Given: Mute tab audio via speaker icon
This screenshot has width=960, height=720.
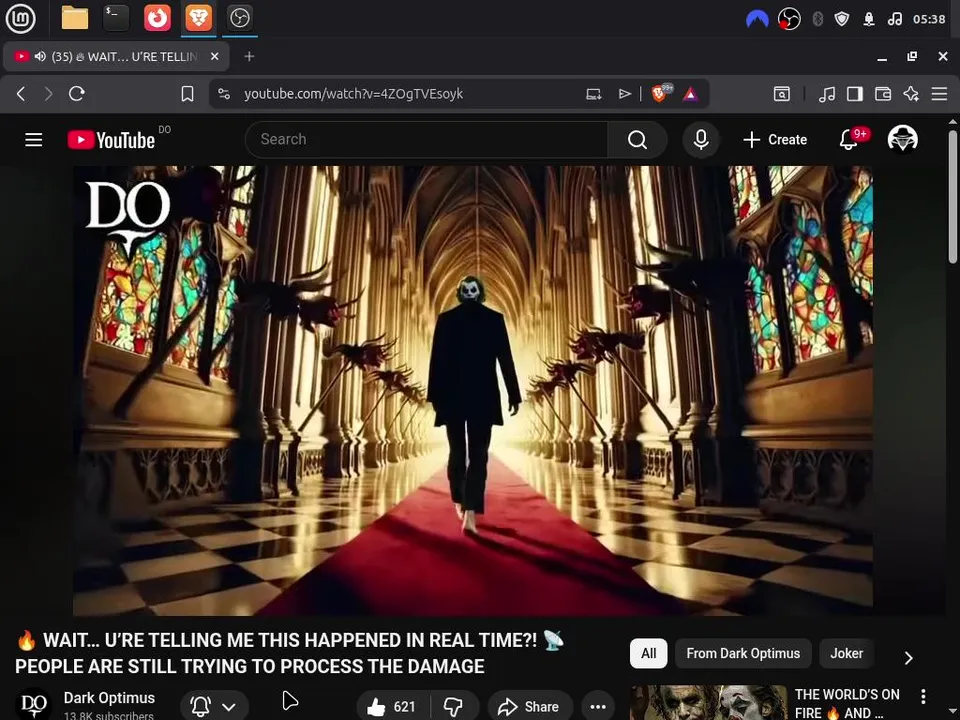Looking at the screenshot, I should tap(40, 56).
